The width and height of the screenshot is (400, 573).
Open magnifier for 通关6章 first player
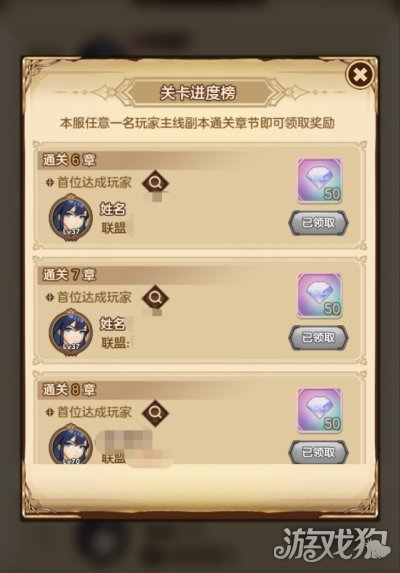(x=155, y=183)
